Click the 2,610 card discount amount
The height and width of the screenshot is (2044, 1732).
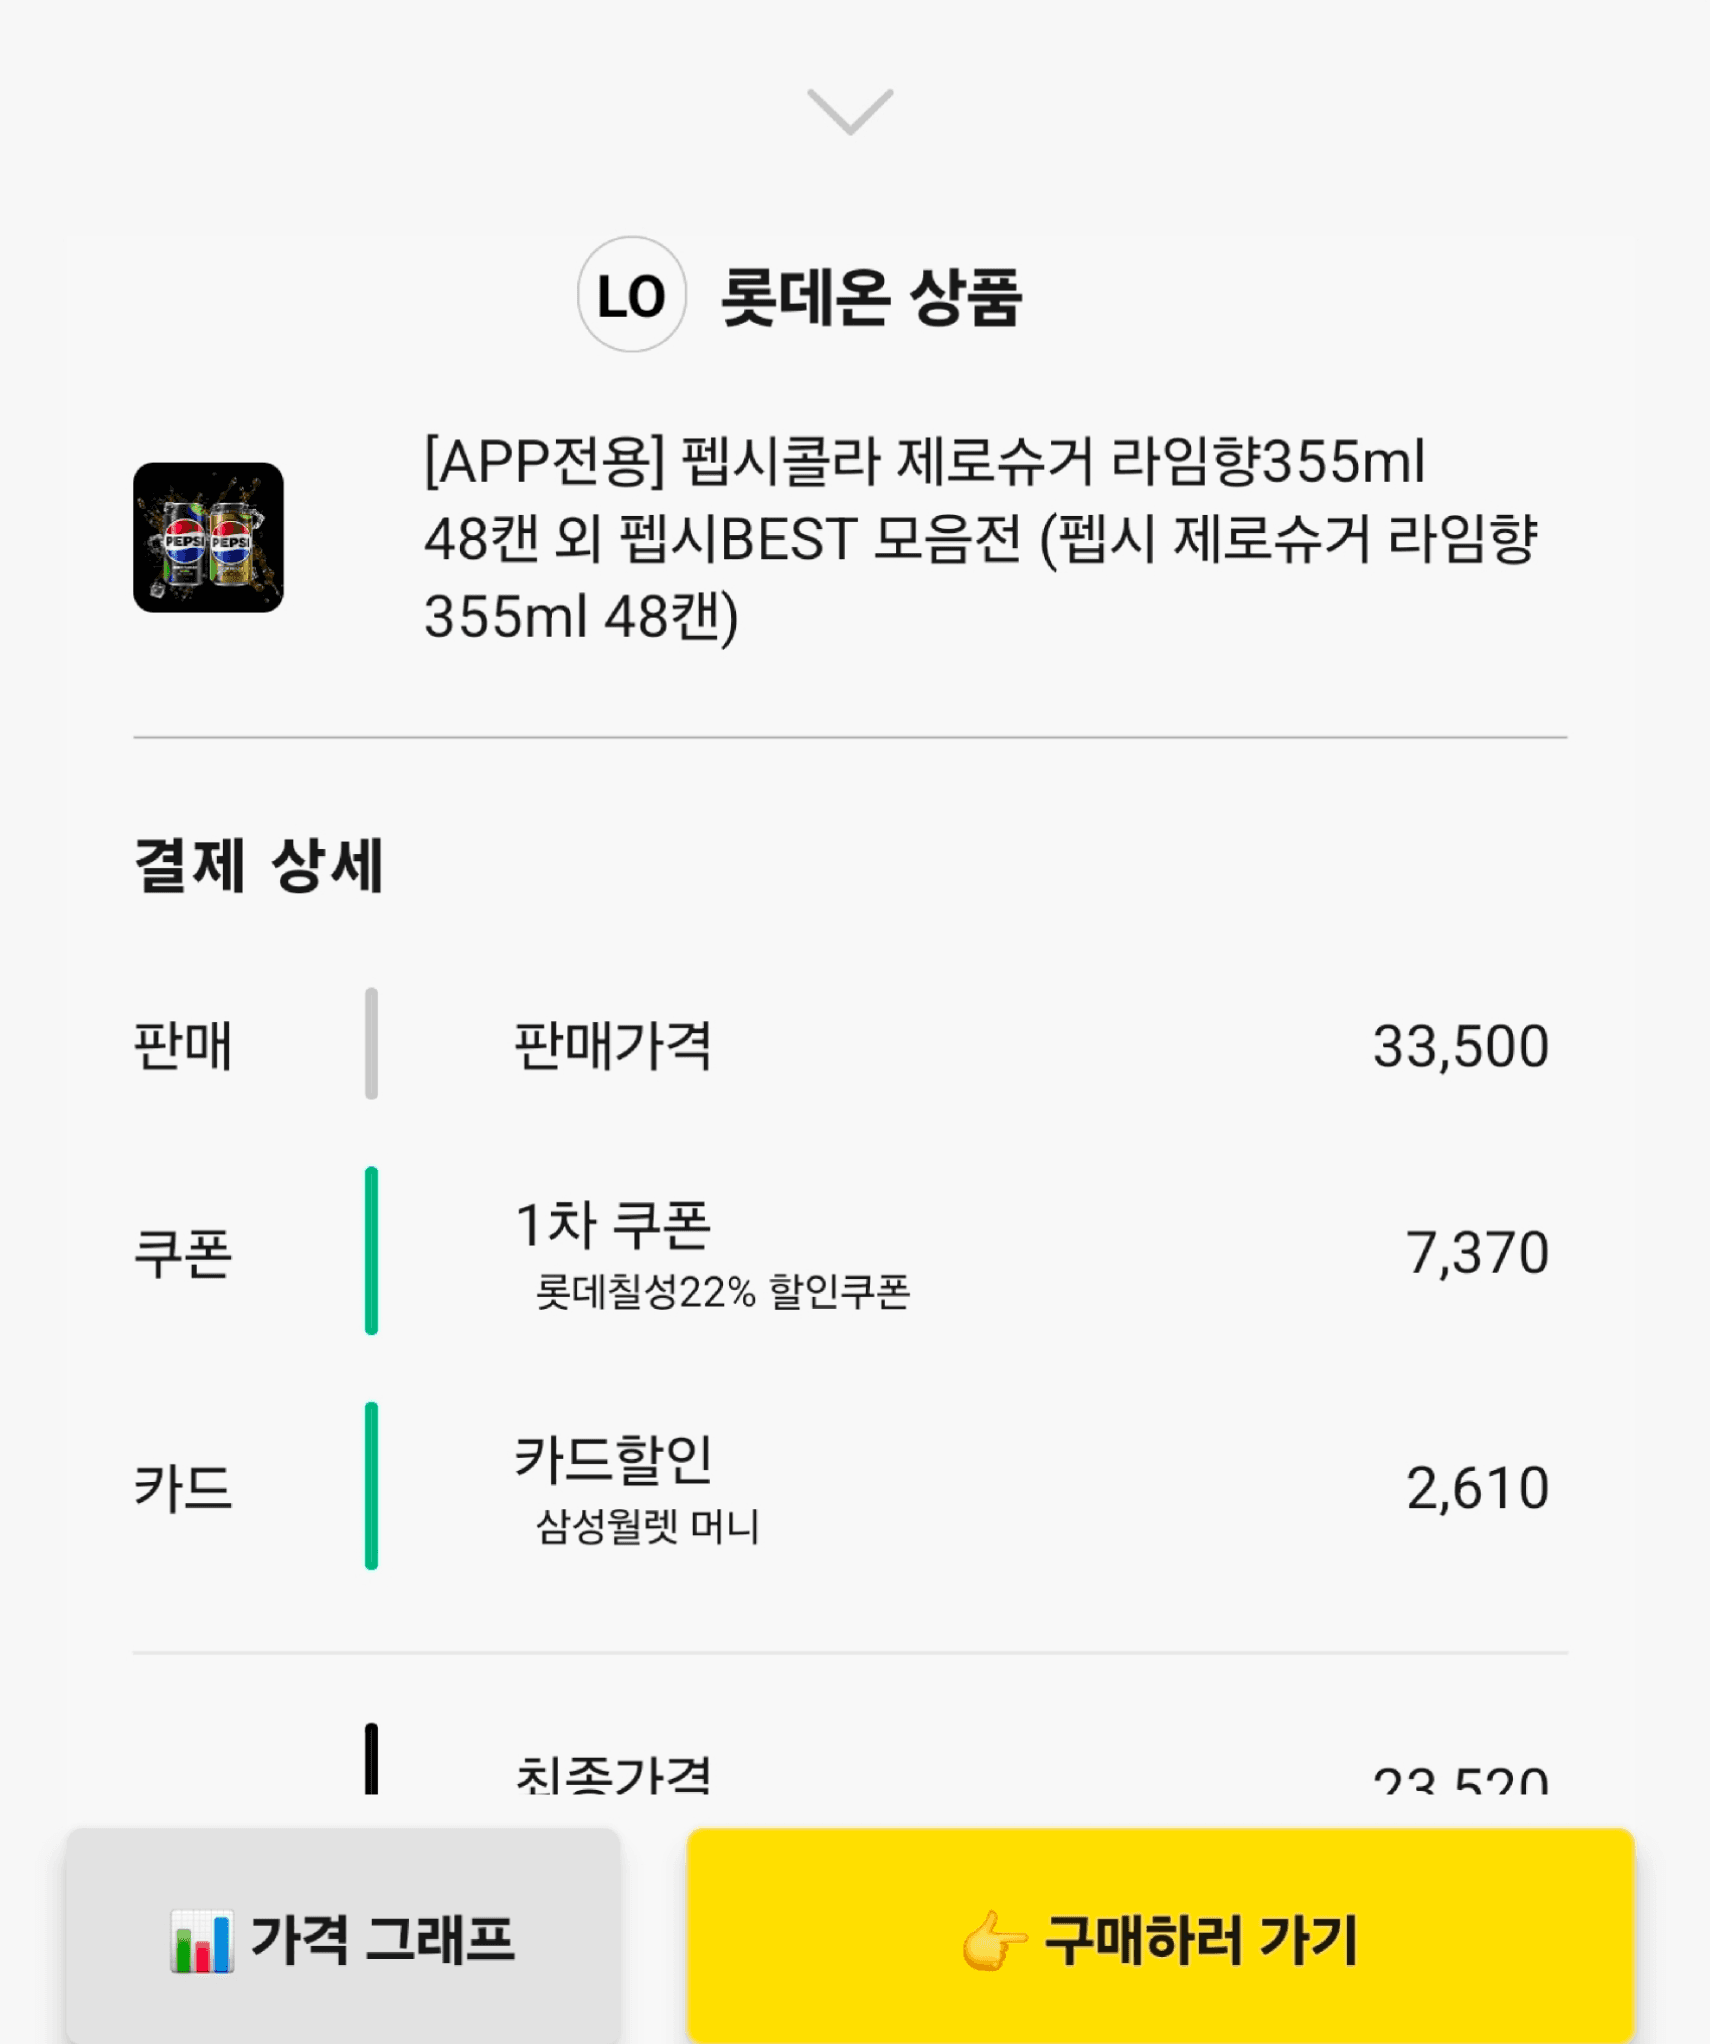point(1477,1488)
